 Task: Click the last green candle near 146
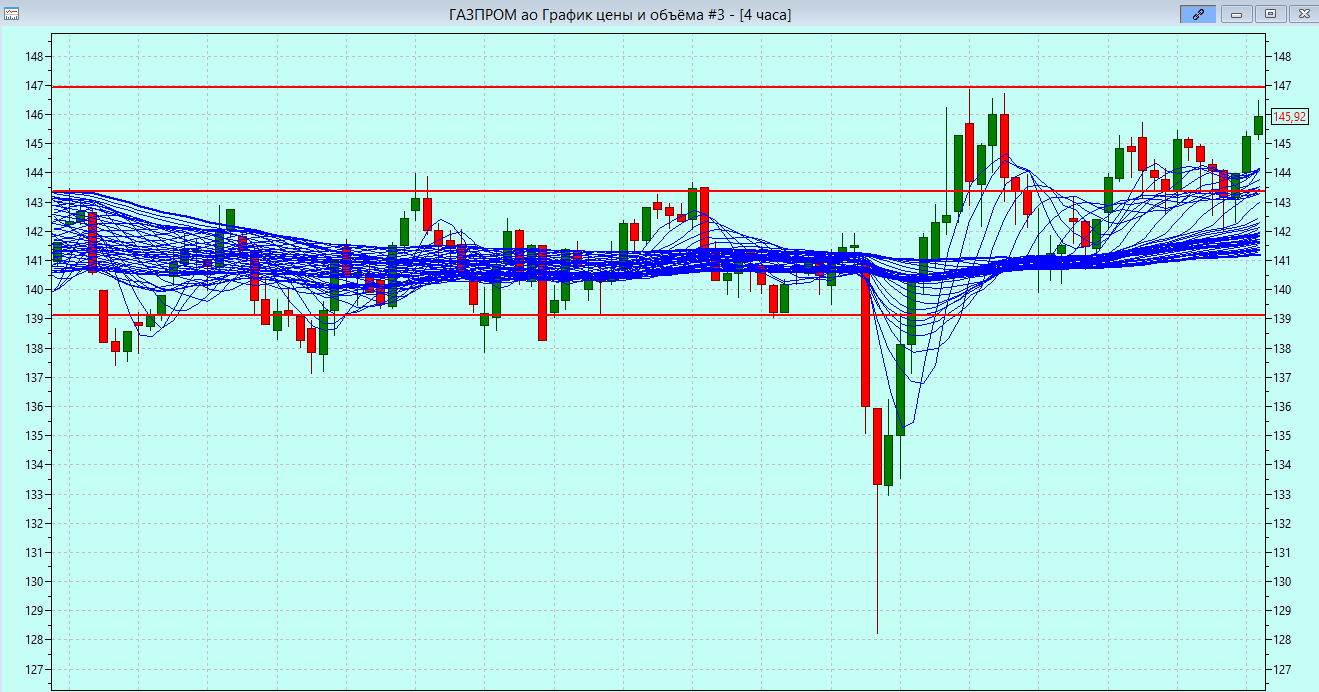coord(1259,125)
